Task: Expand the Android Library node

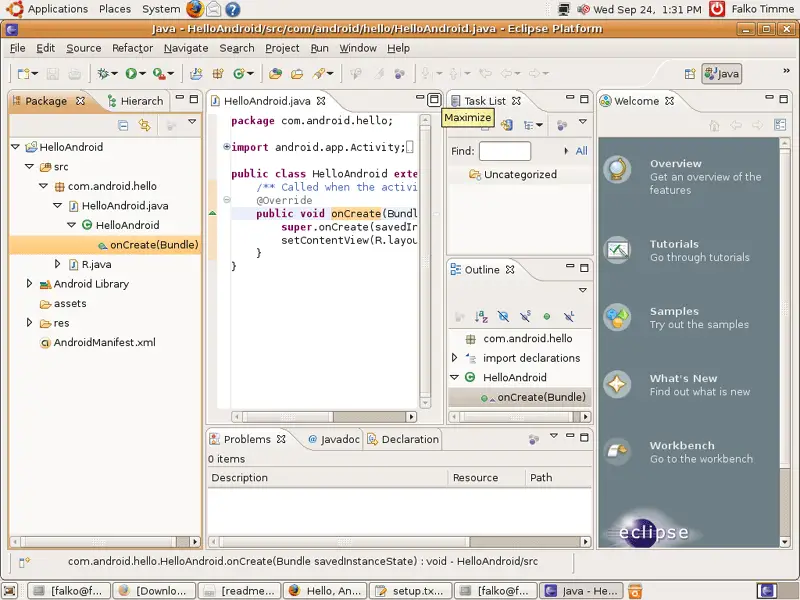Action: point(29,283)
